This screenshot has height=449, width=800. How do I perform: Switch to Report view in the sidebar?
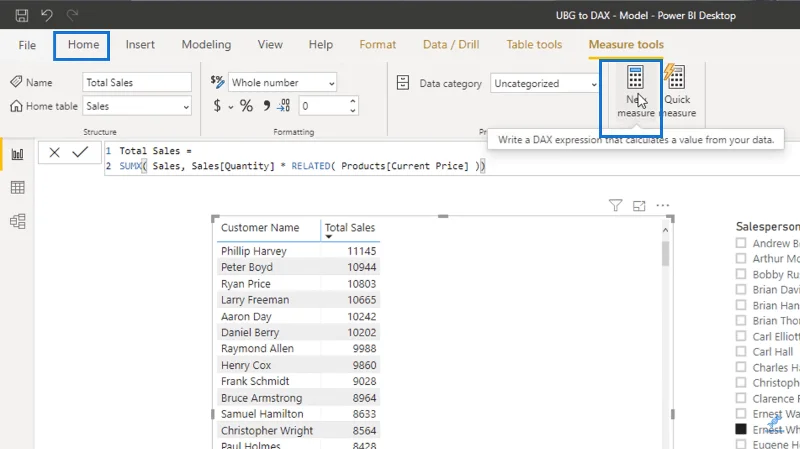click(17, 154)
